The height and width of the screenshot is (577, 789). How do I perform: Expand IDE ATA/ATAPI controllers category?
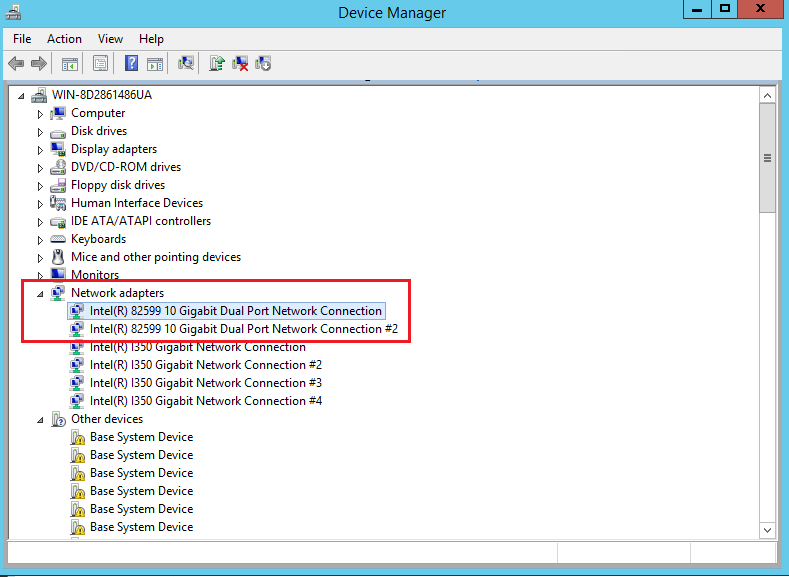40,222
